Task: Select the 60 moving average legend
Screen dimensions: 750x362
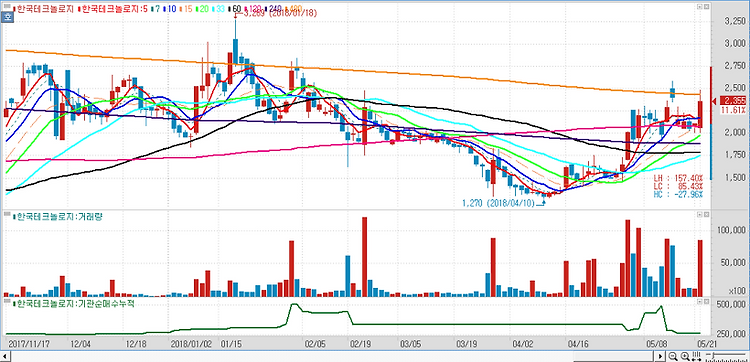Action: pos(235,9)
